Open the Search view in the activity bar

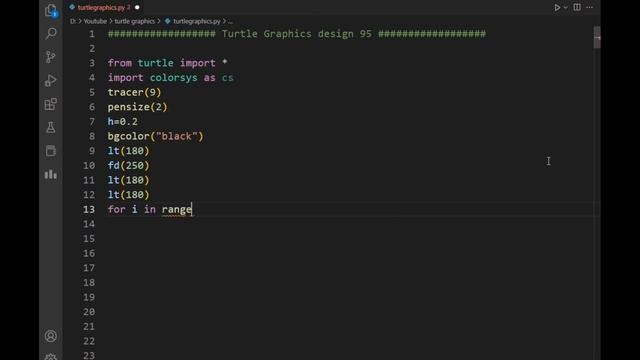tap(51, 33)
